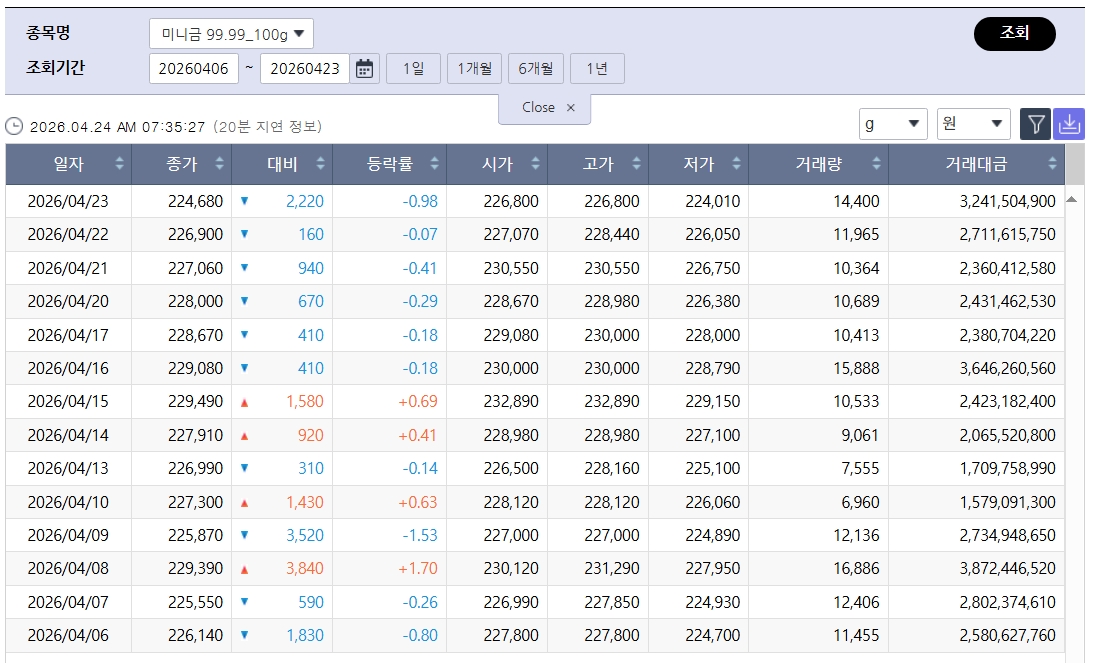The width and height of the screenshot is (1093, 663).
Task: Click the filter funnel icon
Action: [x=1035, y=124]
